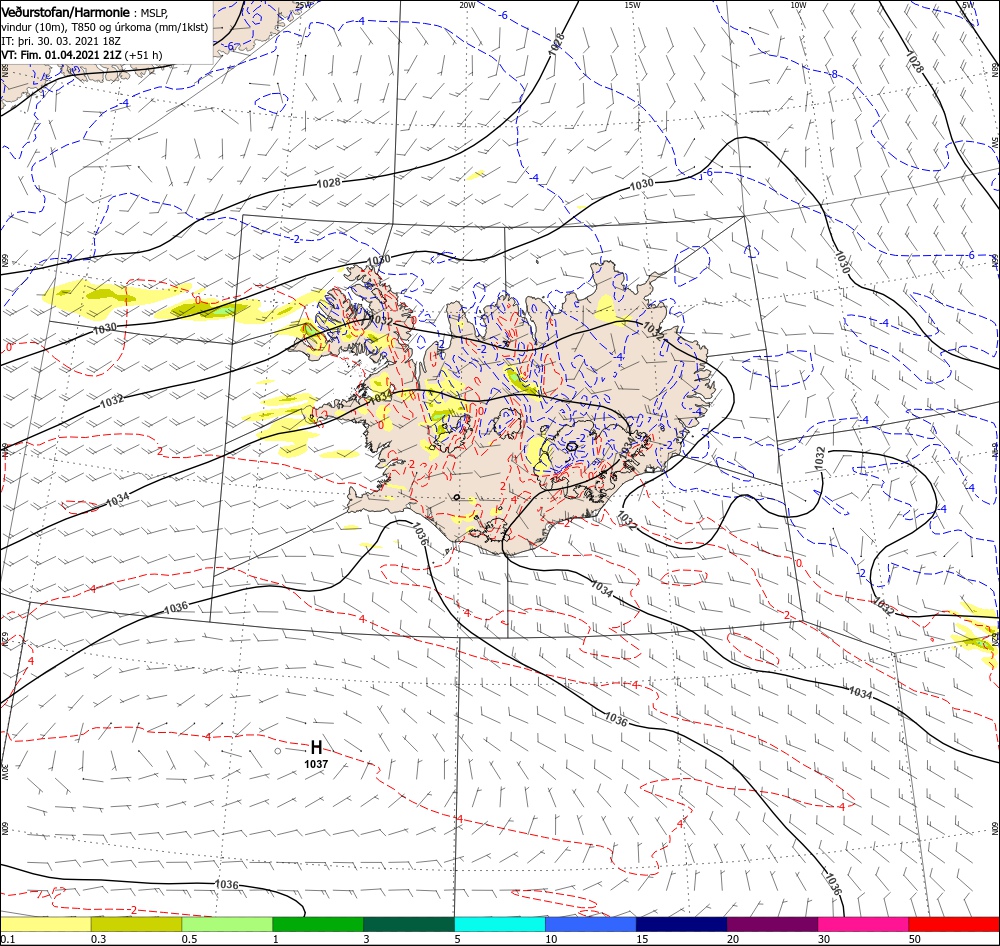Select the light green 0.5 legend swatch
The width and height of the screenshot is (1000, 946).
pyautogui.click(x=227, y=924)
